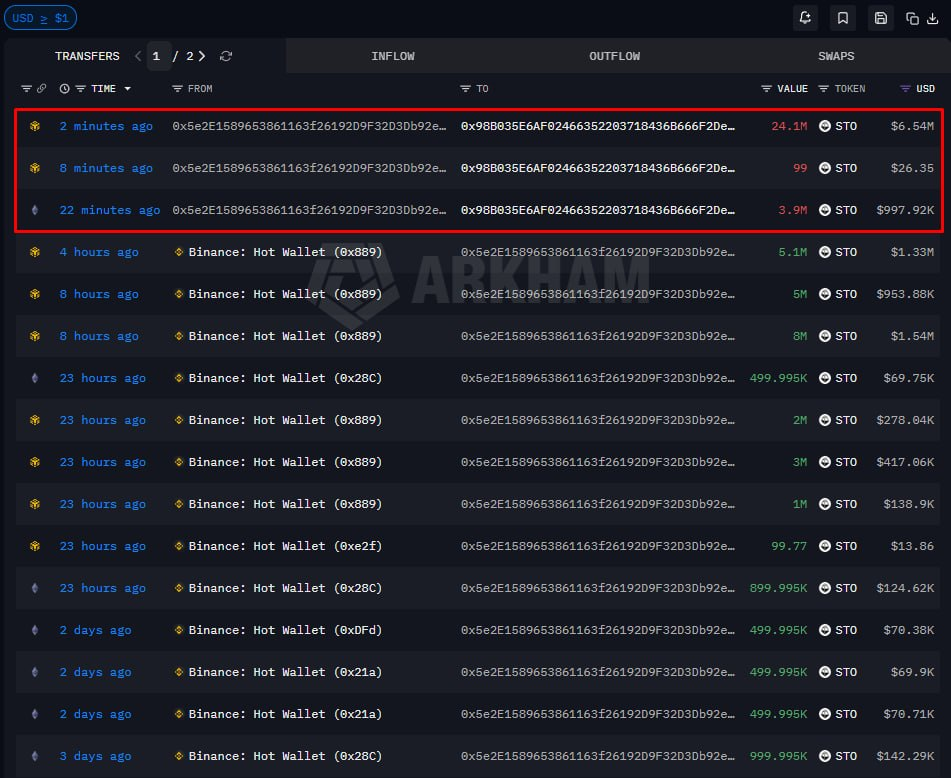Open the SWAPS tab
This screenshot has height=778, width=951.
click(835, 56)
